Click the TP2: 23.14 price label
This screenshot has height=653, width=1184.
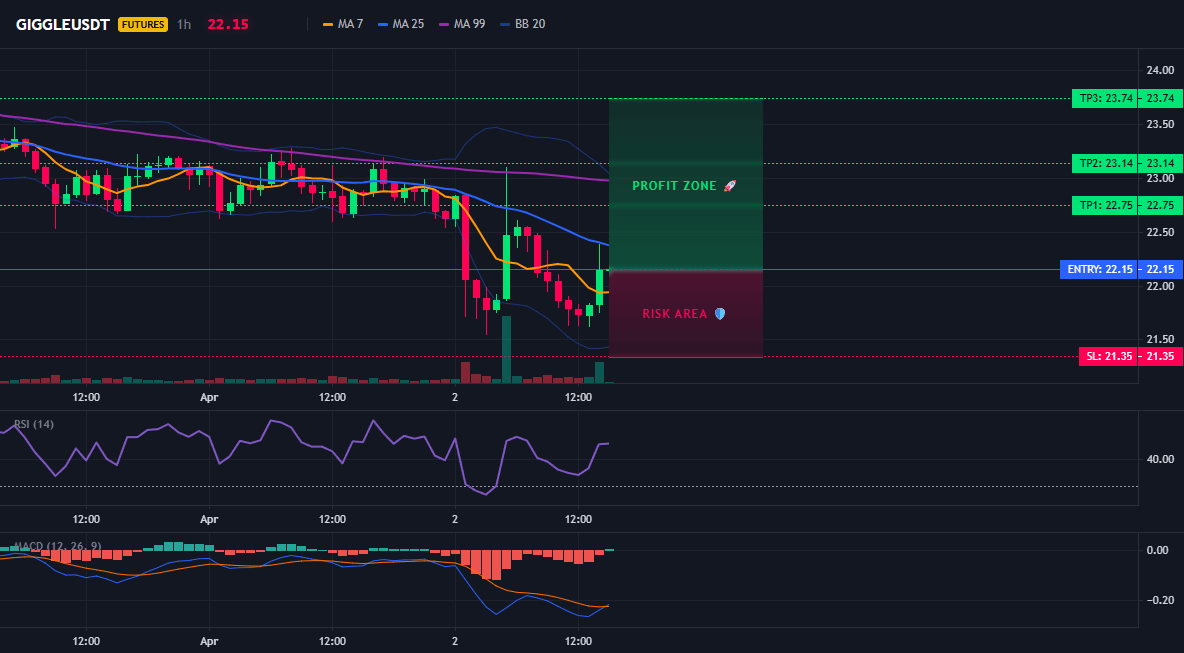coord(1104,163)
